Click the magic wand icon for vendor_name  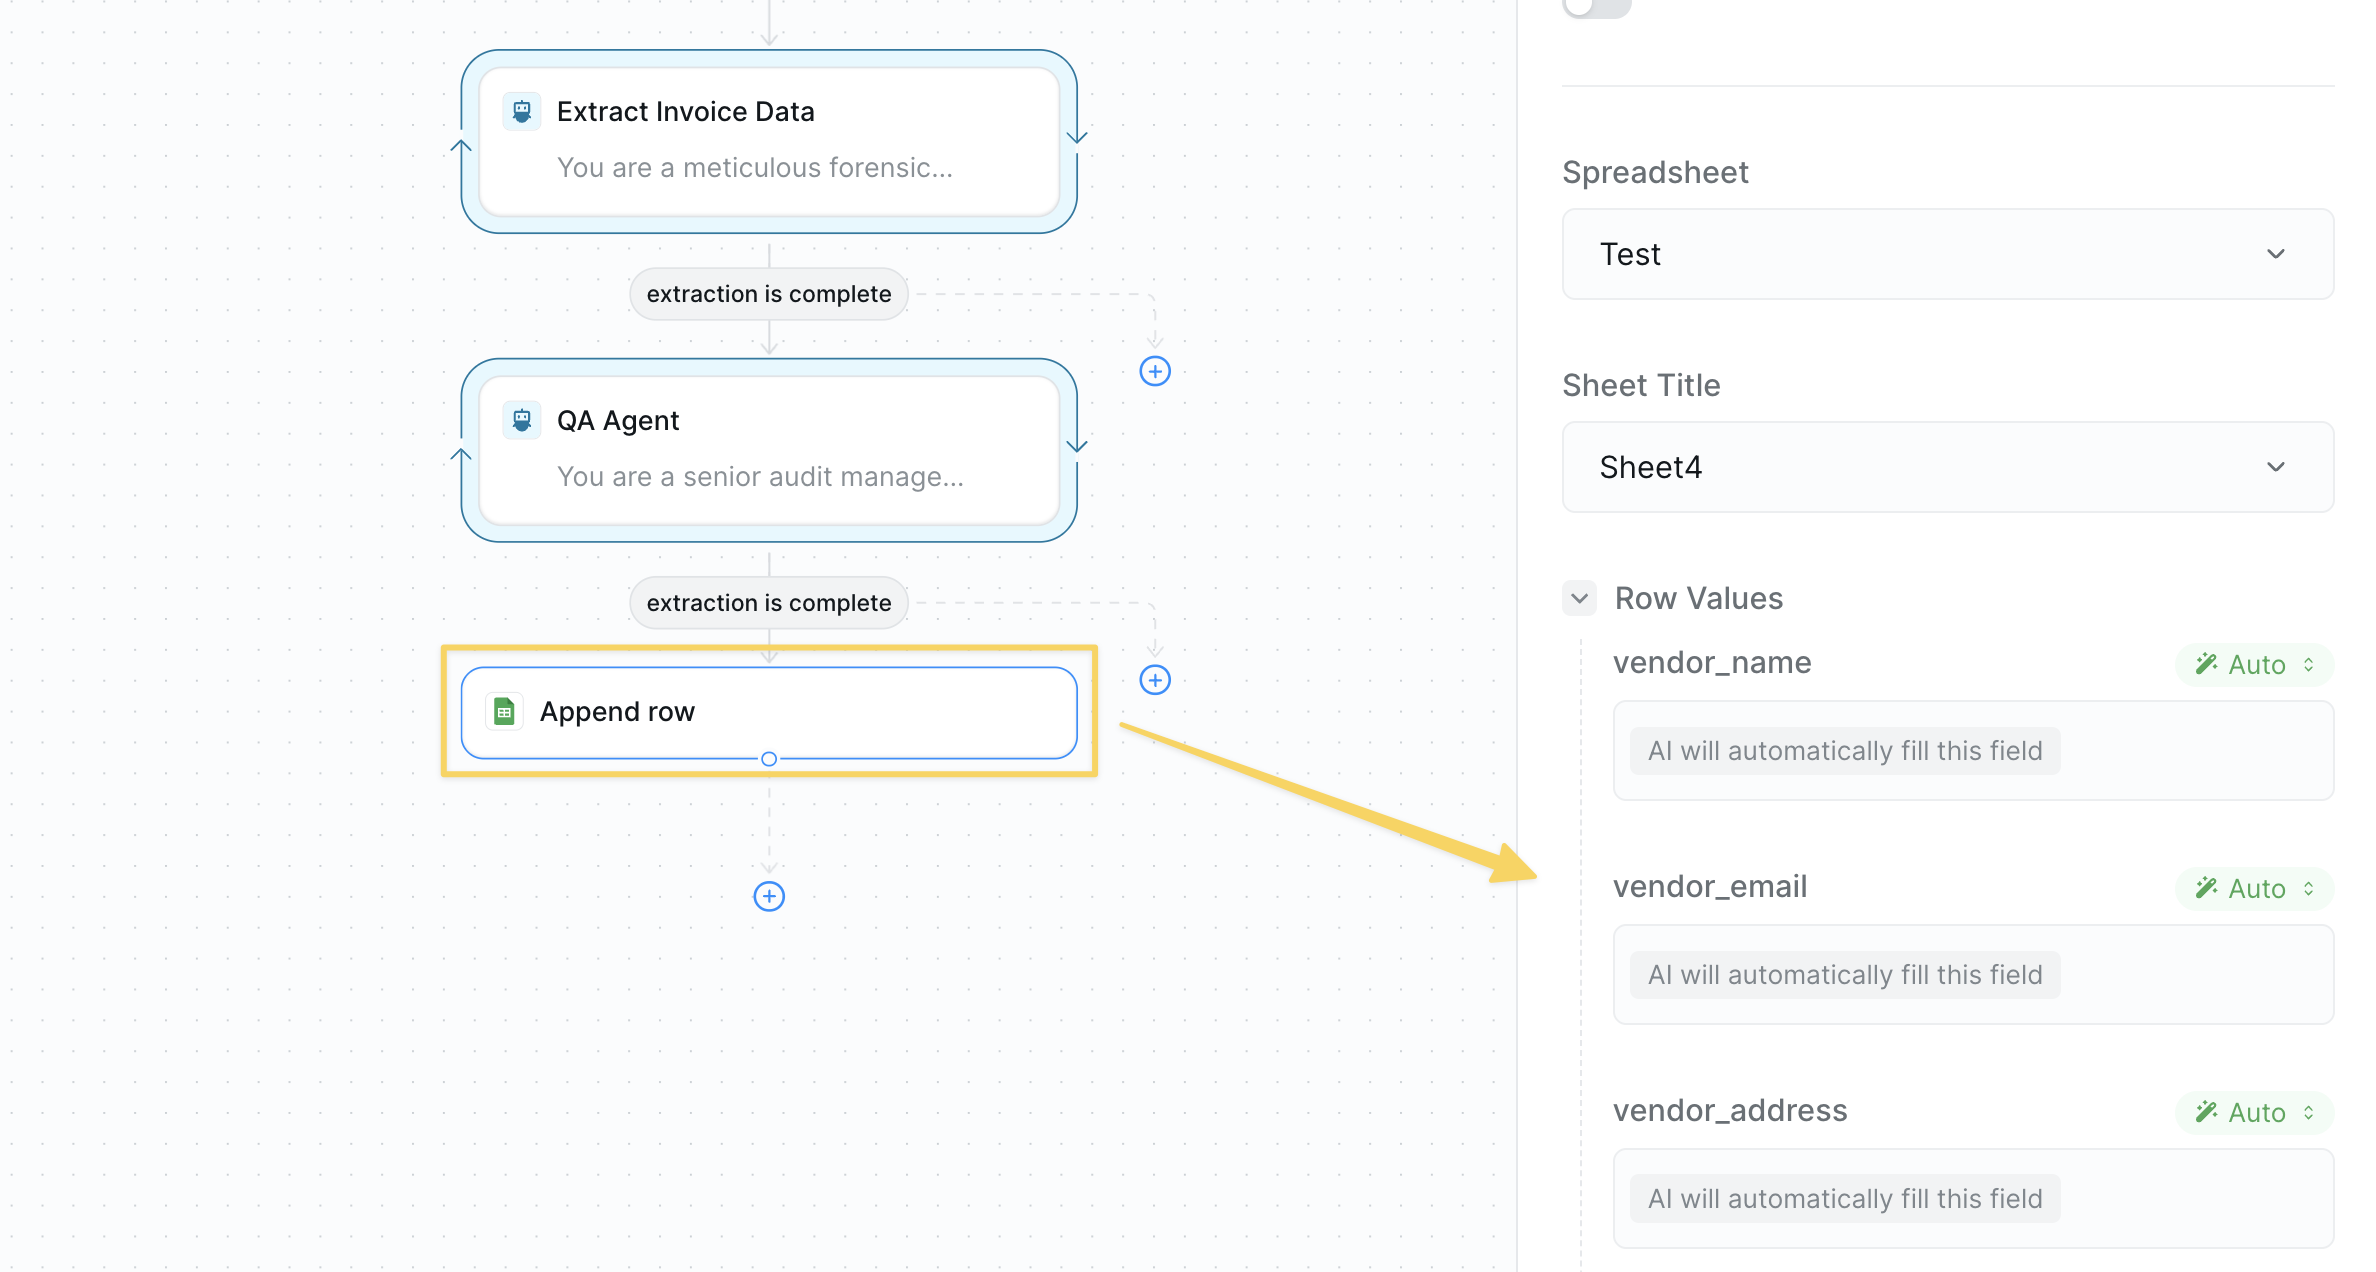click(x=2205, y=664)
